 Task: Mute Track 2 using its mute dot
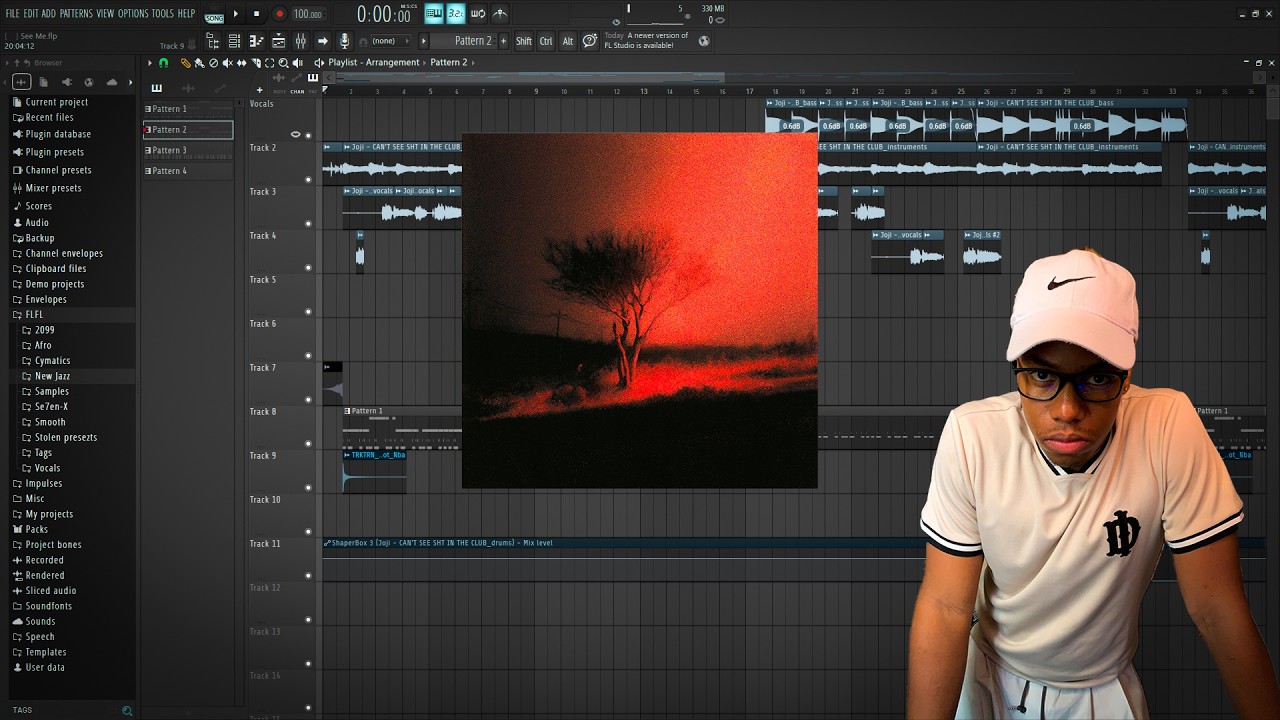pos(308,180)
